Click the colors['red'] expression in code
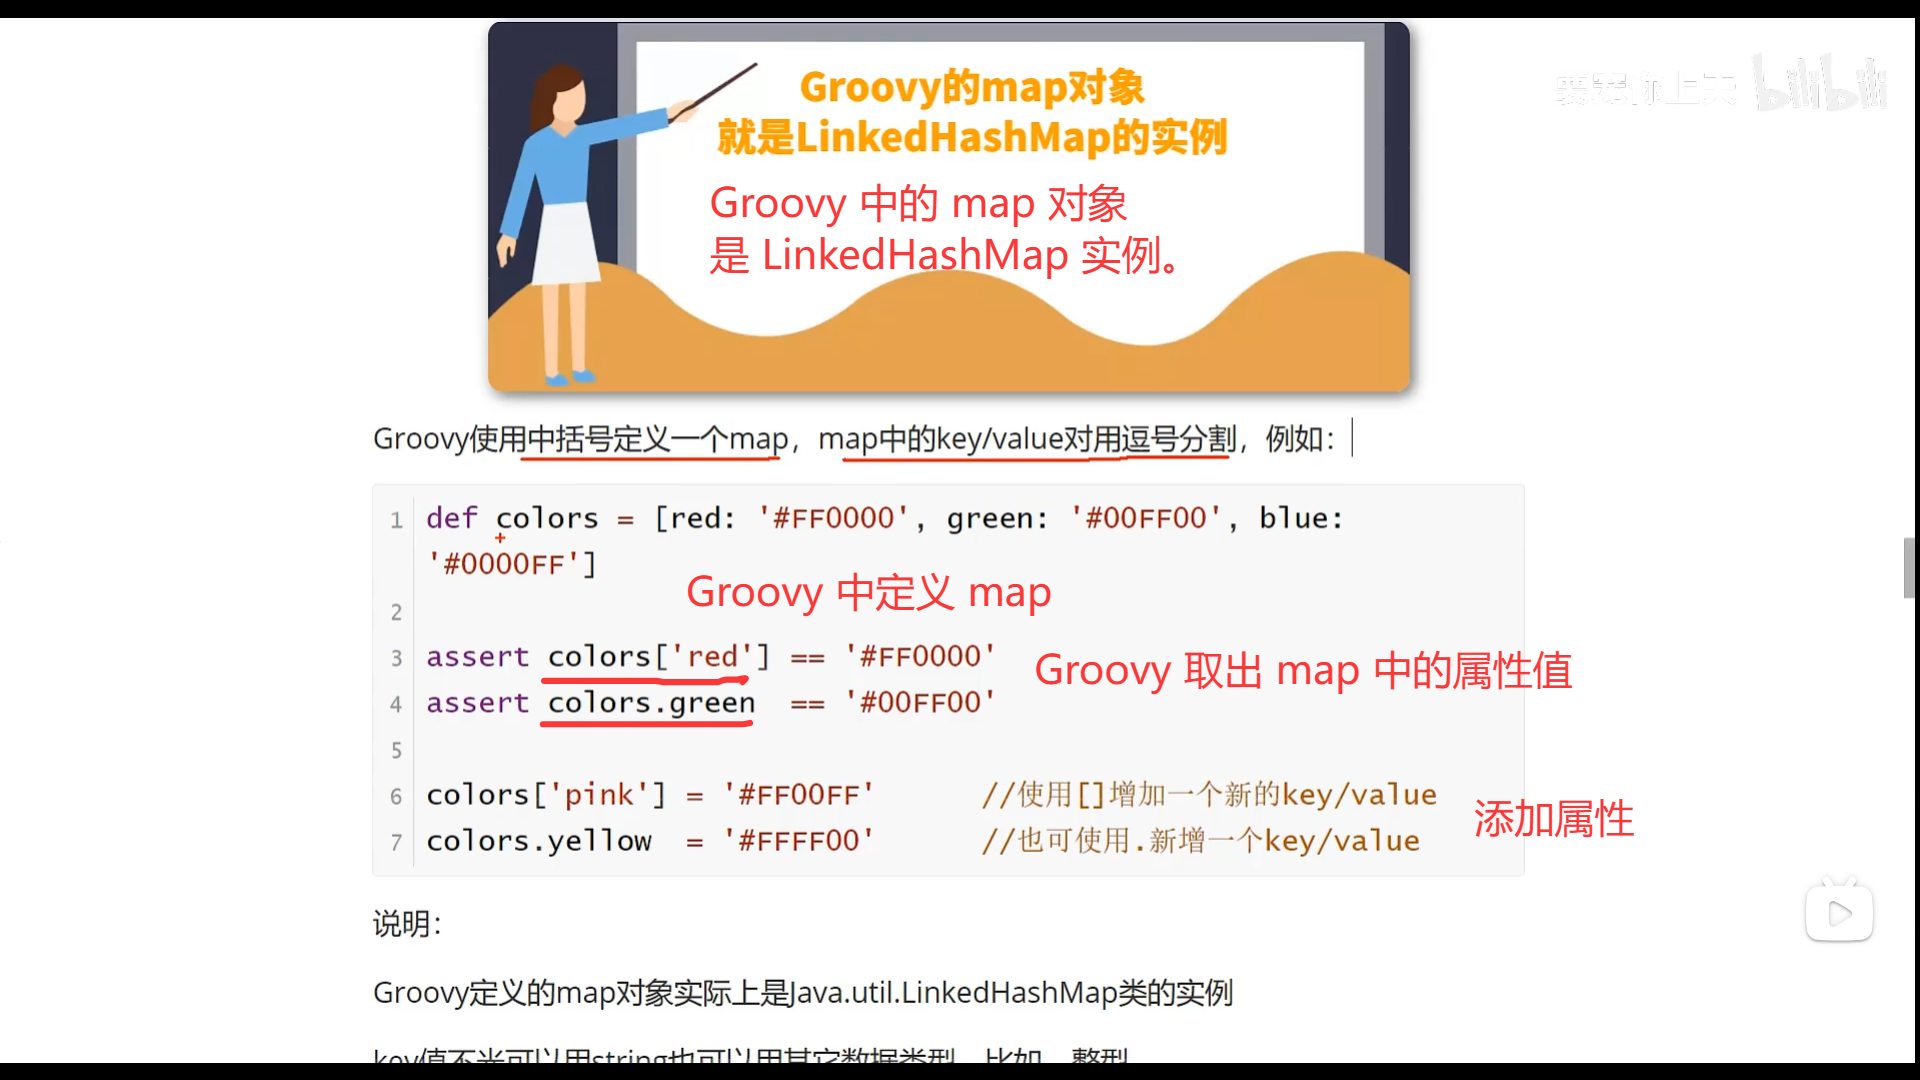 click(x=658, y=657)
